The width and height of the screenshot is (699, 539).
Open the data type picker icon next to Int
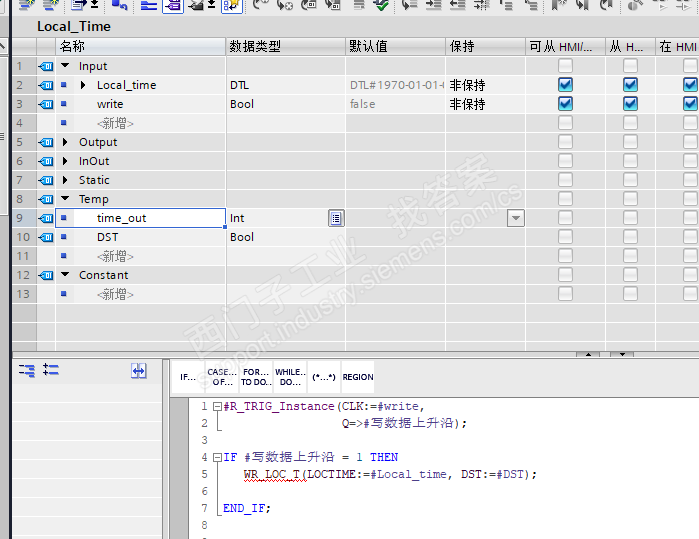click(x=336, y=218)
